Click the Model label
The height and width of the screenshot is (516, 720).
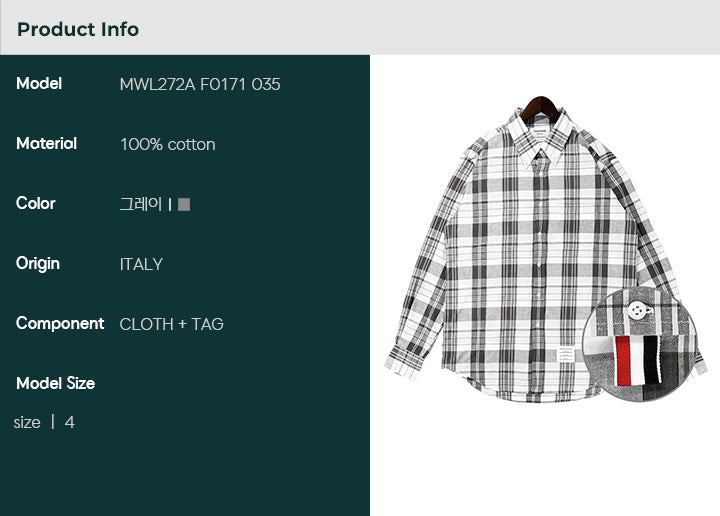point(39,84)
